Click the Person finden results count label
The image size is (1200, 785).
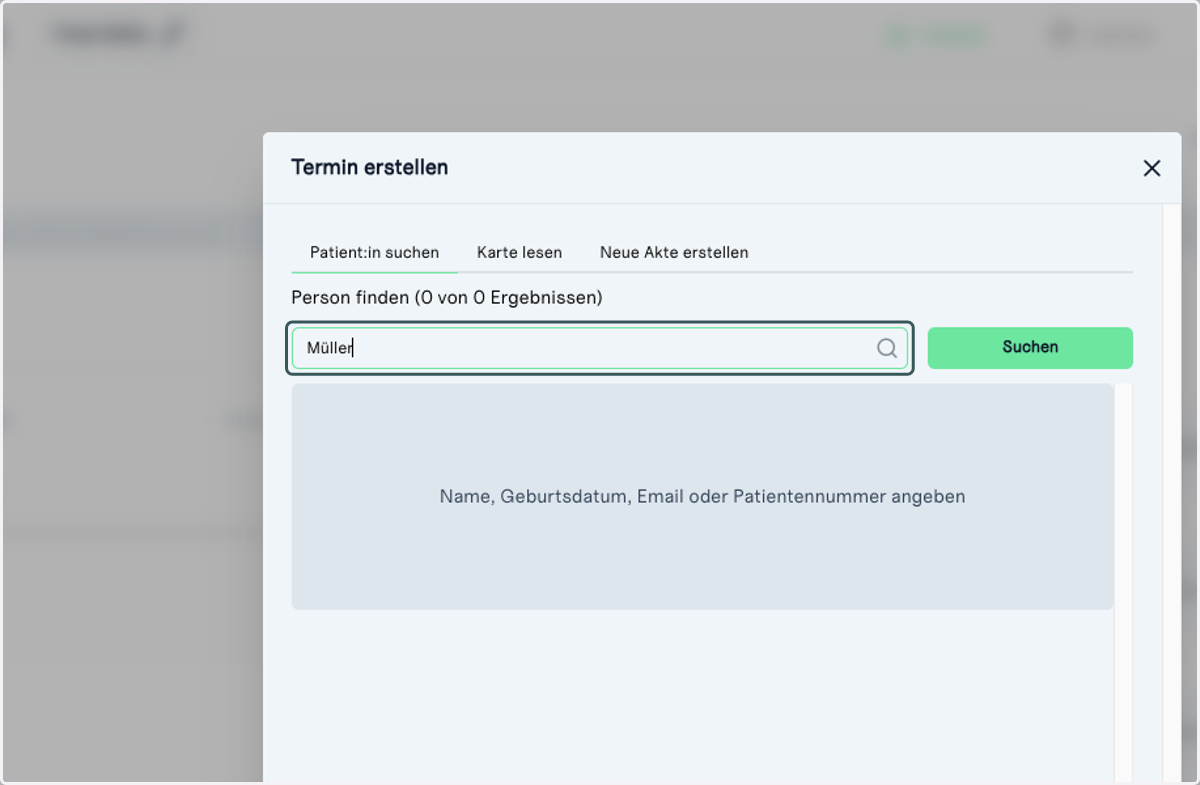(x=447, y=298)
